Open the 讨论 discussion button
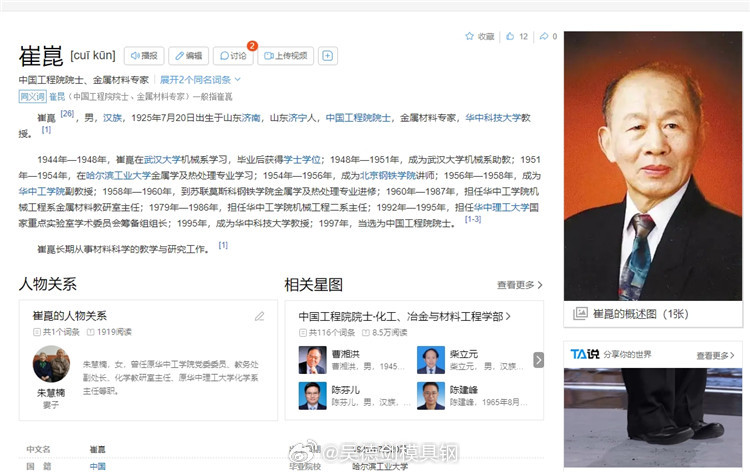The width and height of the screenshot is (750, 472). click(x=232, y=56)
